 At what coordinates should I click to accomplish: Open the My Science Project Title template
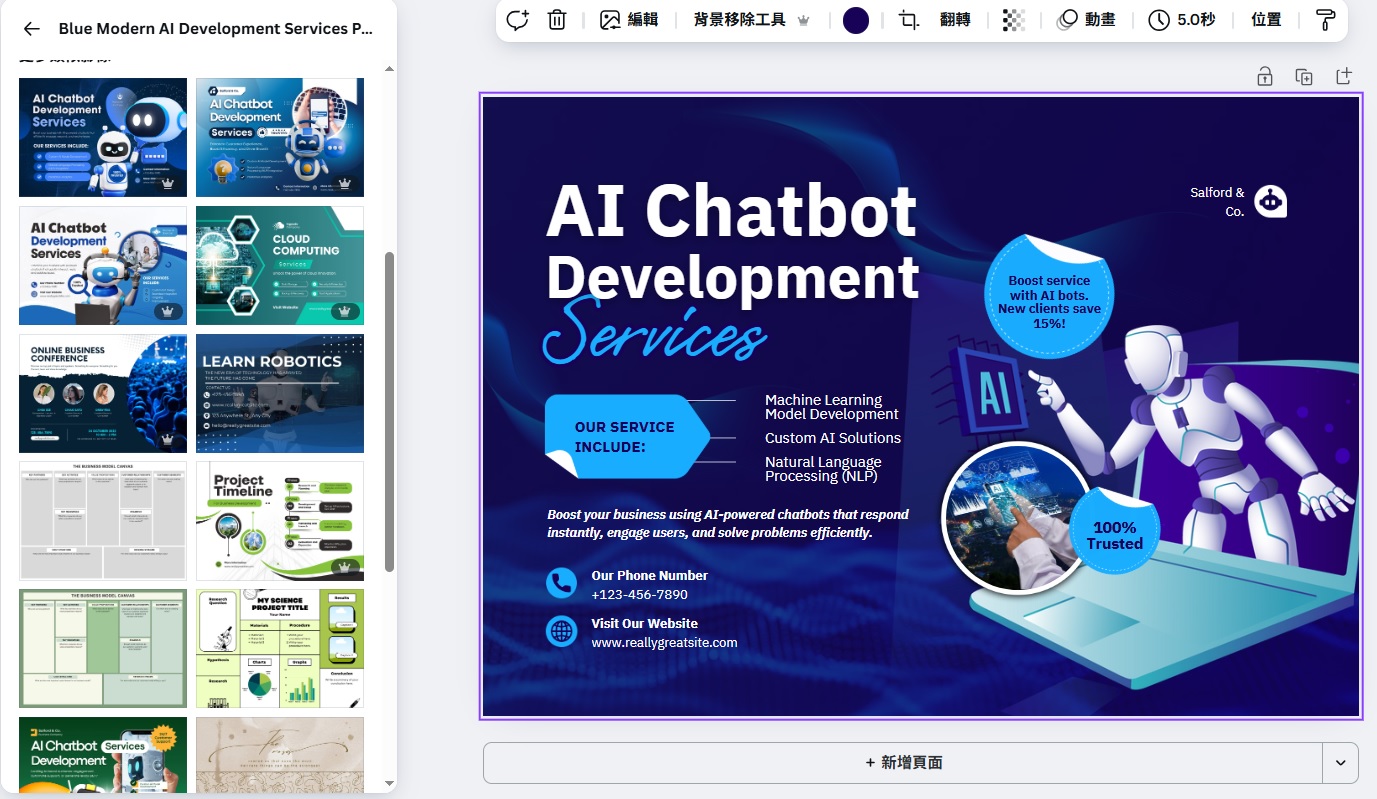coord(280,648)
